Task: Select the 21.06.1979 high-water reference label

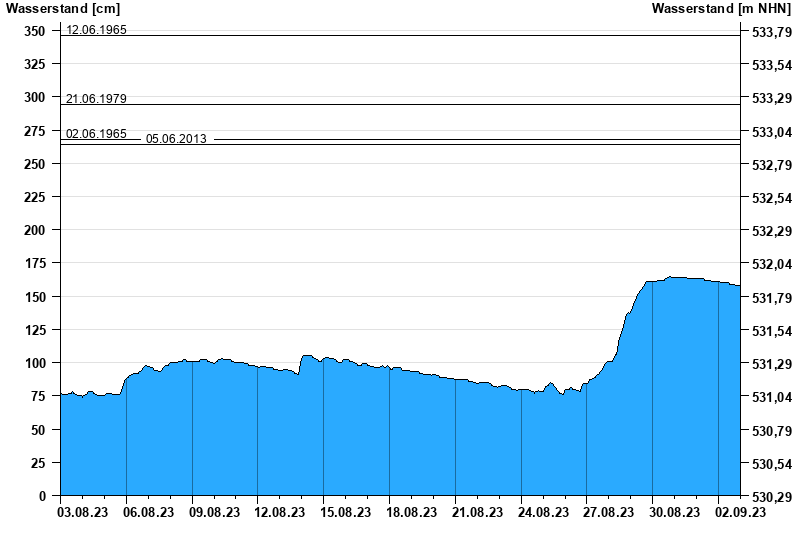Action: click(96, 99)
